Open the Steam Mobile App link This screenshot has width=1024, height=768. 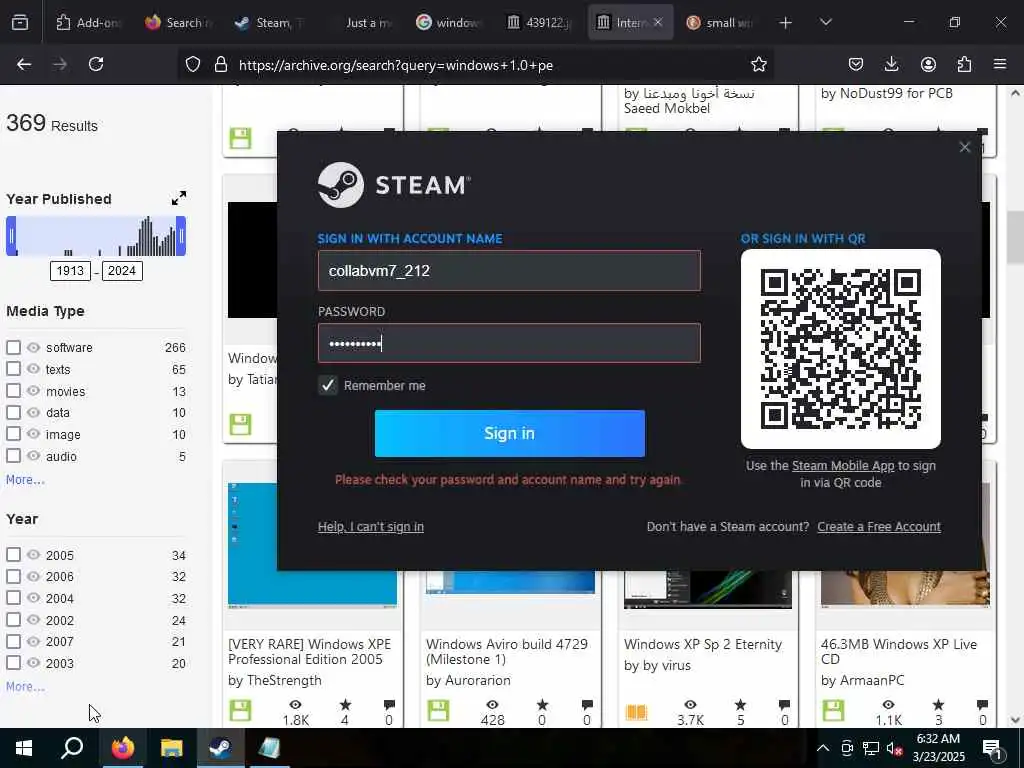point(842,466)
